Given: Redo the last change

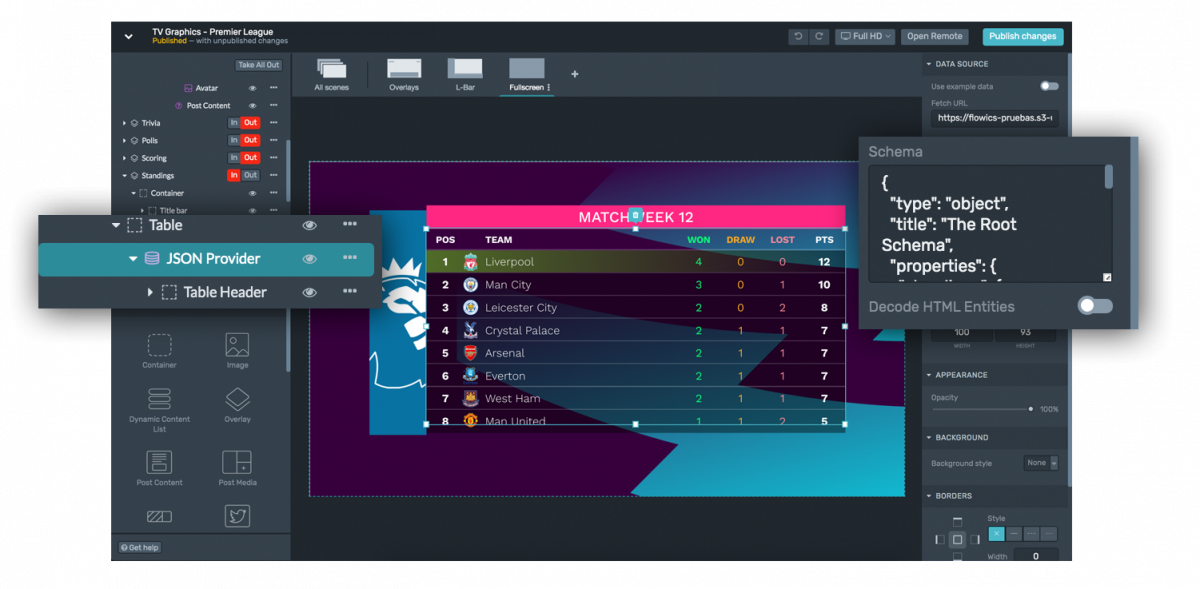Looking at the screenshot, I should [820, 36].
